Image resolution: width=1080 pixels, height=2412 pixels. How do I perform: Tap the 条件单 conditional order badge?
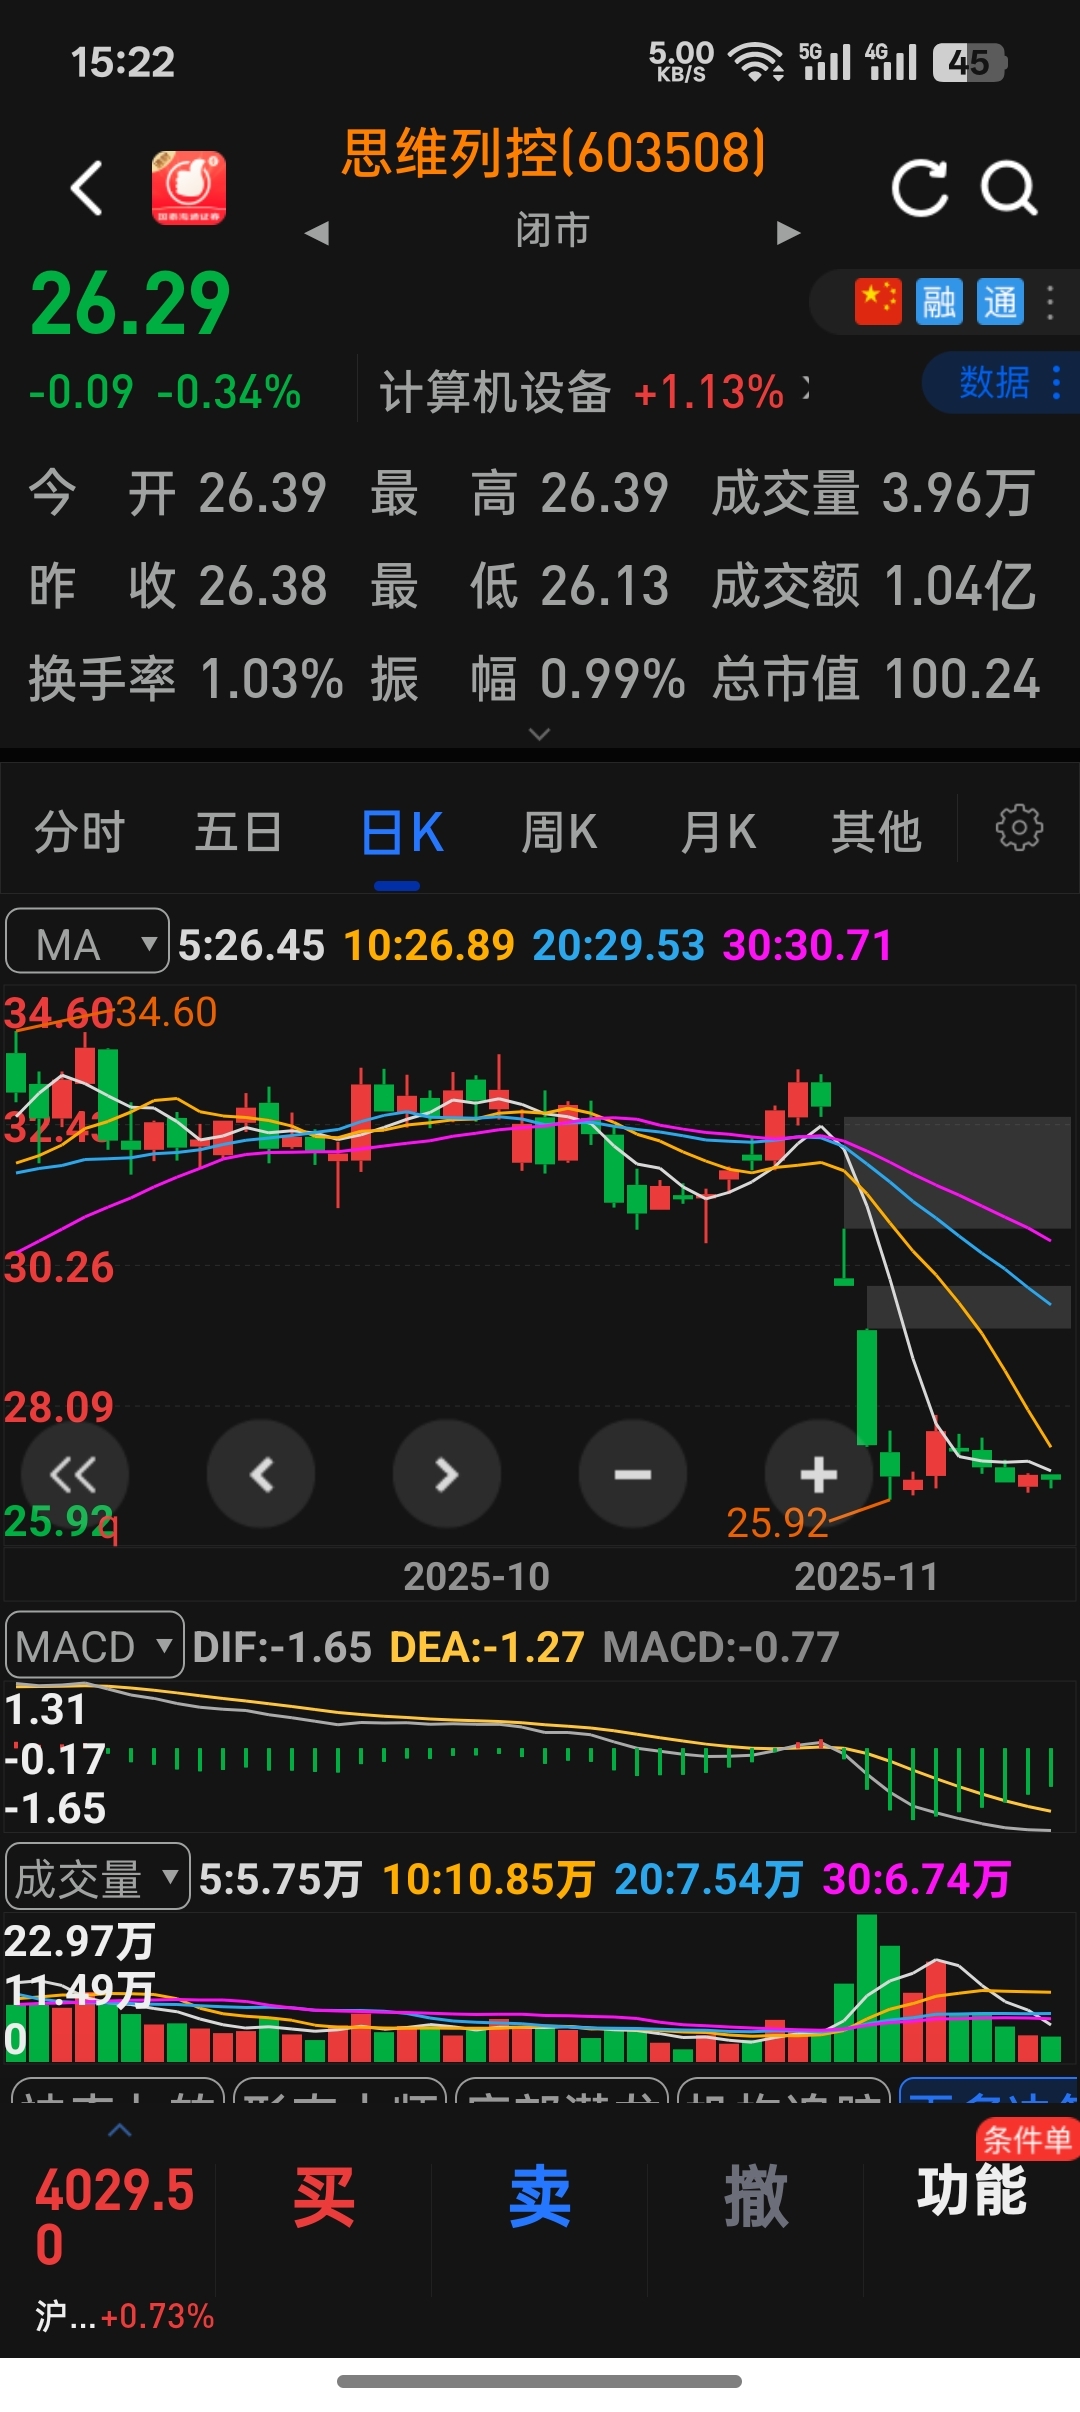(1027, 2140)
